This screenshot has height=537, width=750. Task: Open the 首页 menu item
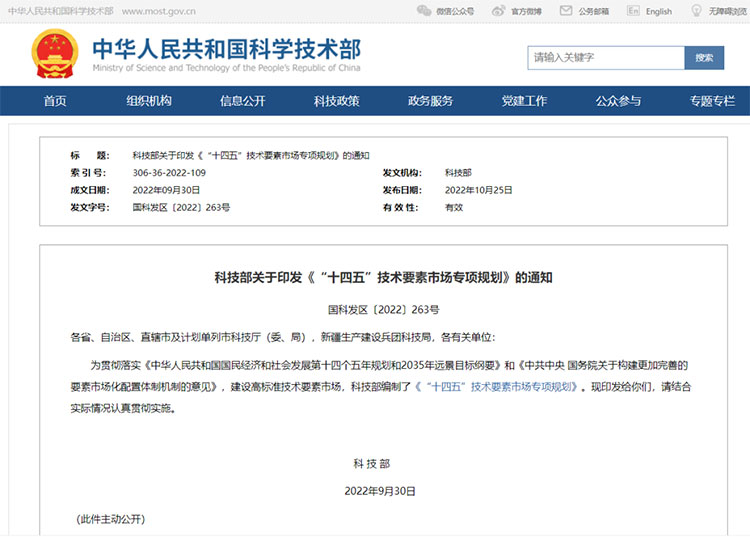[x=55, y=101]
